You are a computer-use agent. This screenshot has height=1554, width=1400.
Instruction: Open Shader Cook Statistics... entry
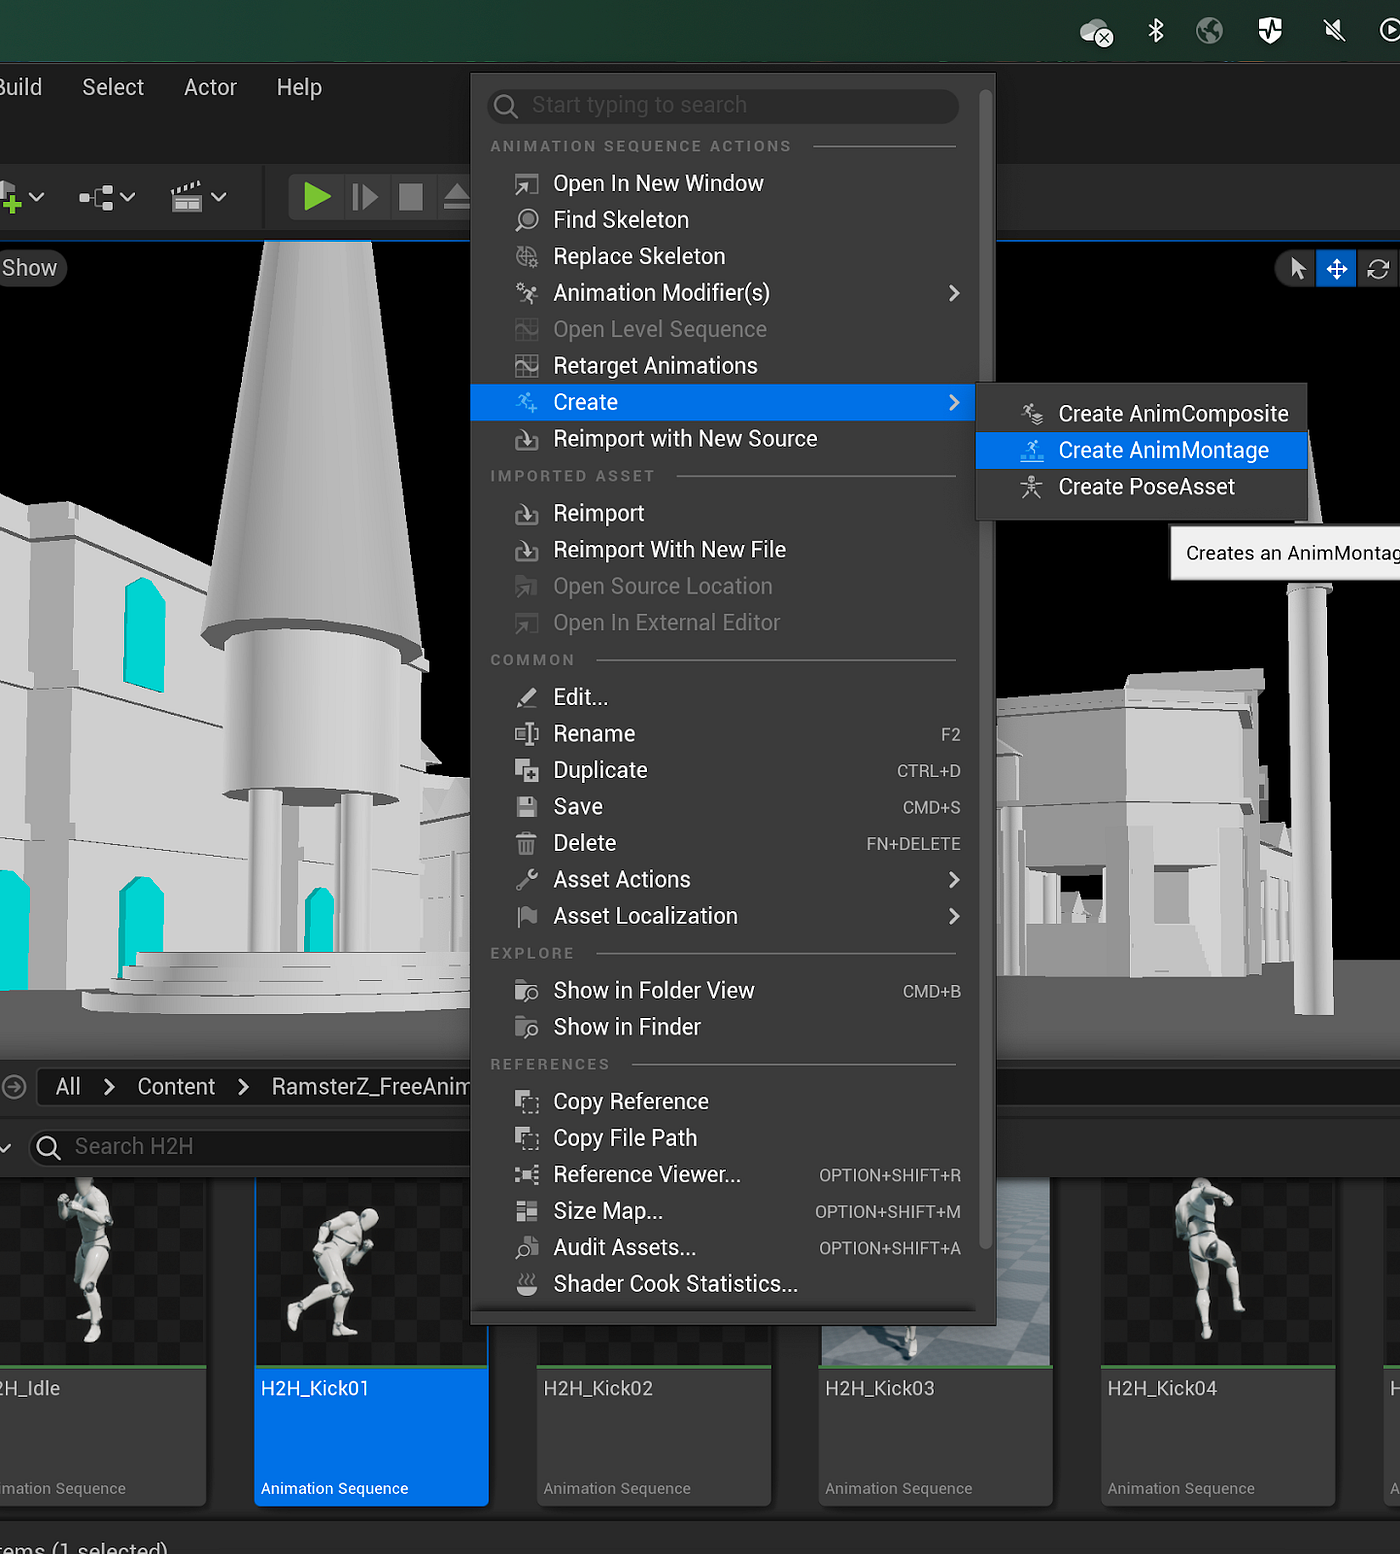[x=723, y=1284]
